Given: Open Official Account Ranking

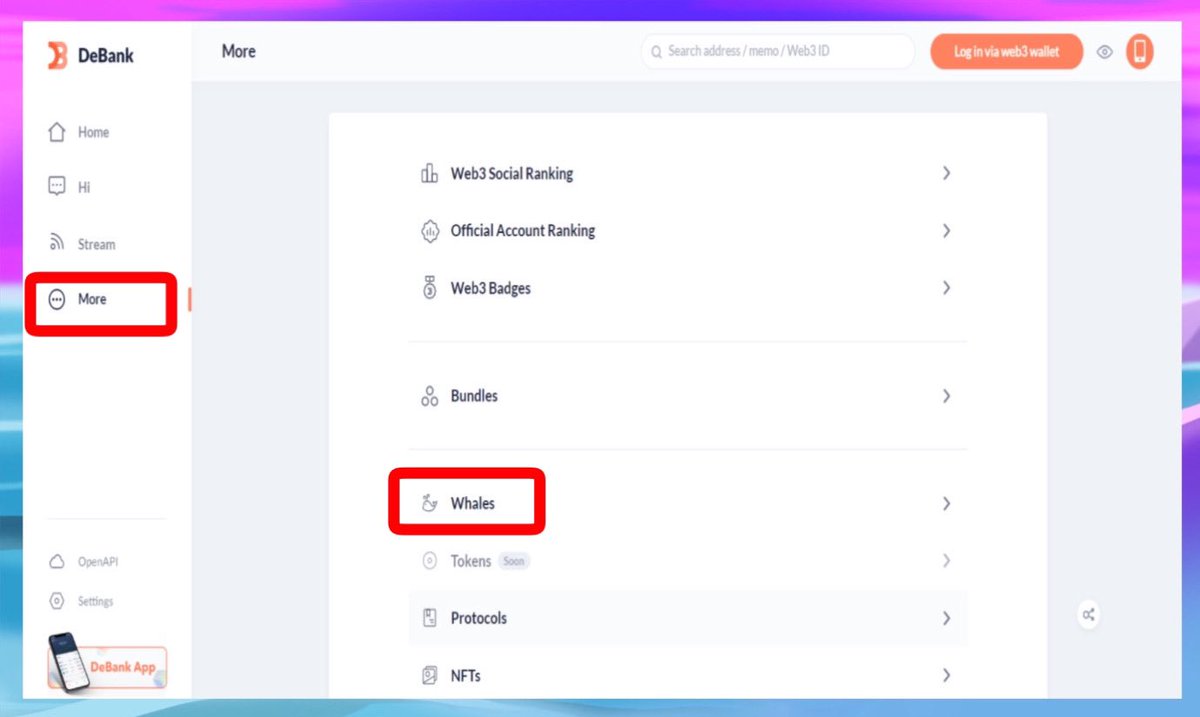Looking at the screenshot, I should pyautogui.click(x=688, y=231).
